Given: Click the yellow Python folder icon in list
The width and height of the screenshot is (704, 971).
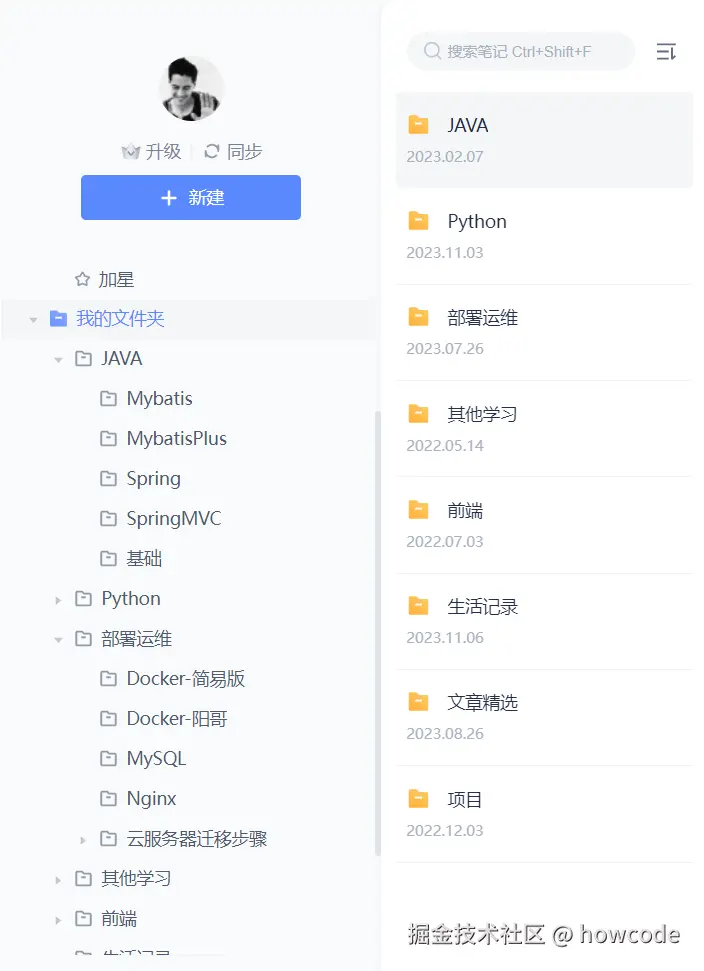Looking at the screenshot, I should 418,221.
